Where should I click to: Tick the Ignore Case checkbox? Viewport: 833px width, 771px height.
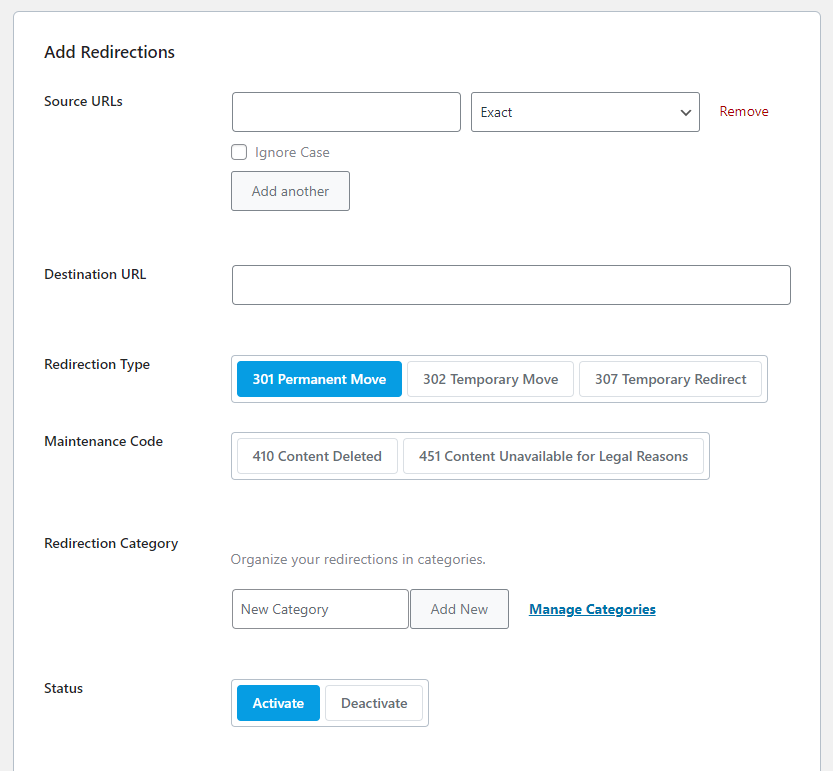click(239, 152)
